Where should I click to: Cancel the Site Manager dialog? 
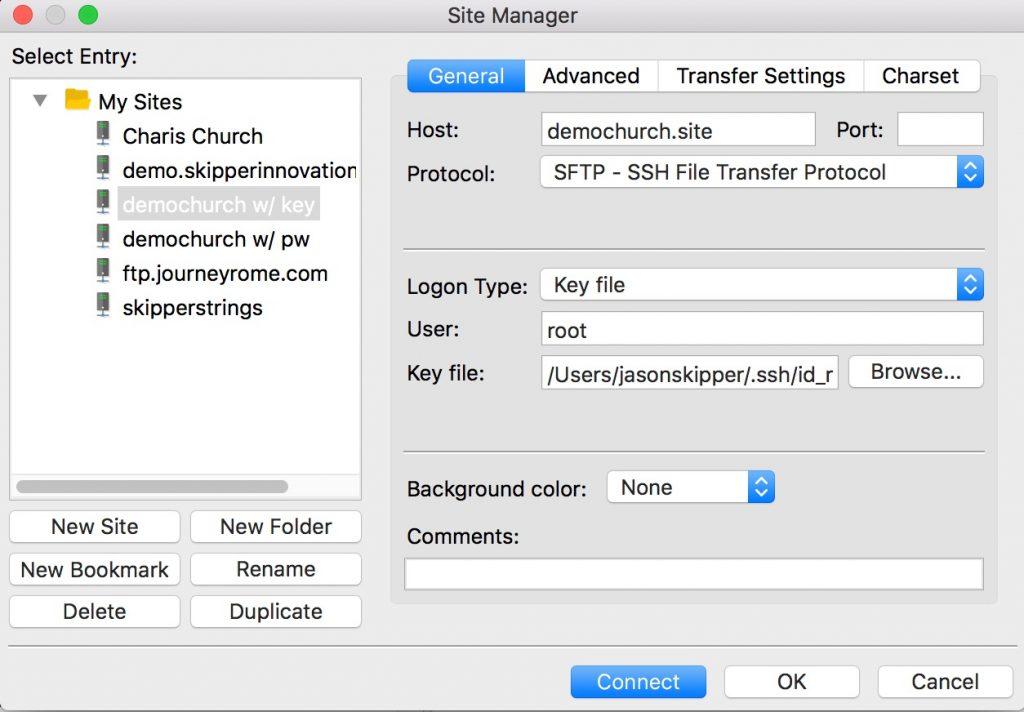tap(945, 682)
